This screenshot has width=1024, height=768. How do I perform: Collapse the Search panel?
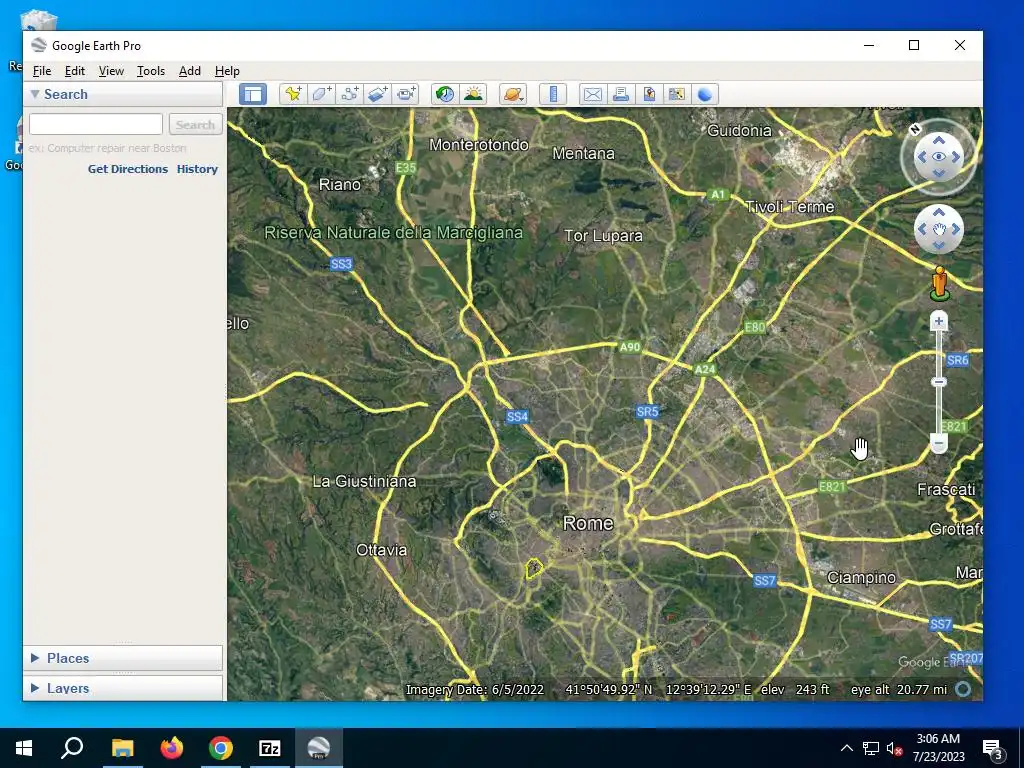tap(35, 94)
